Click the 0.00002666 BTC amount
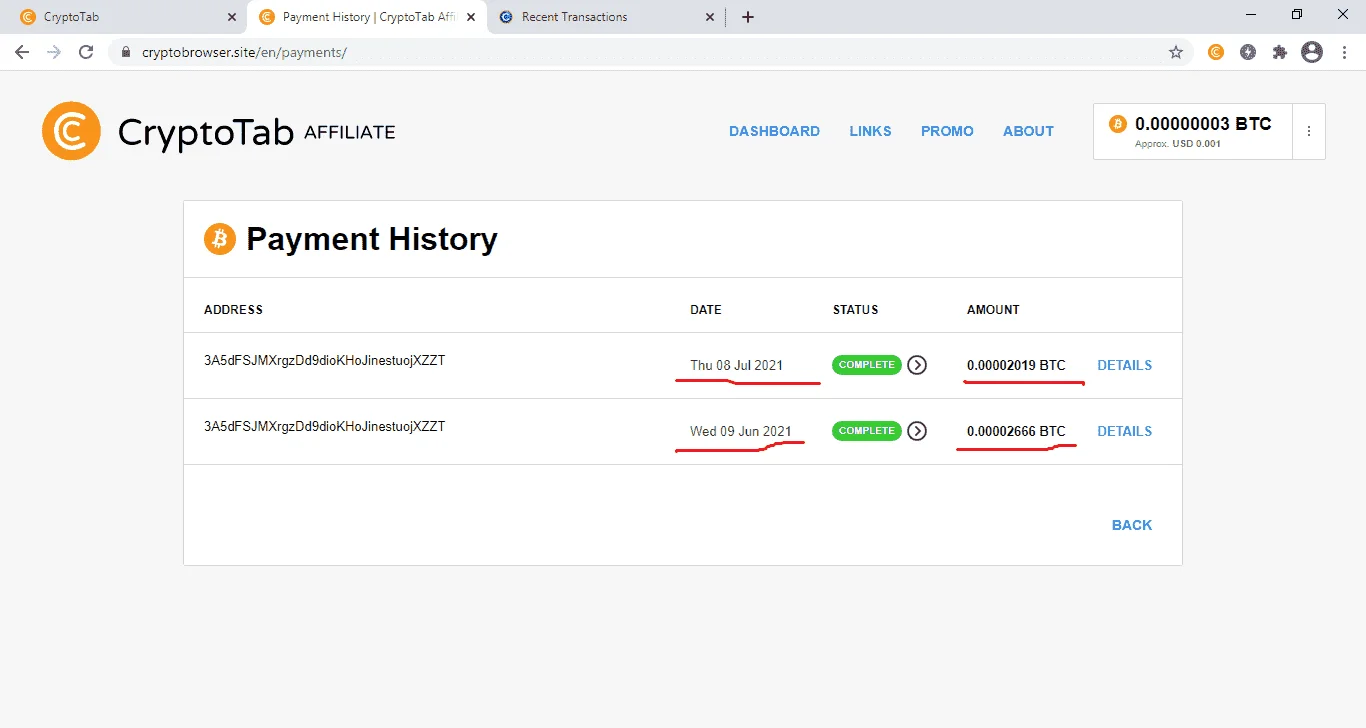 (1016, 431)
